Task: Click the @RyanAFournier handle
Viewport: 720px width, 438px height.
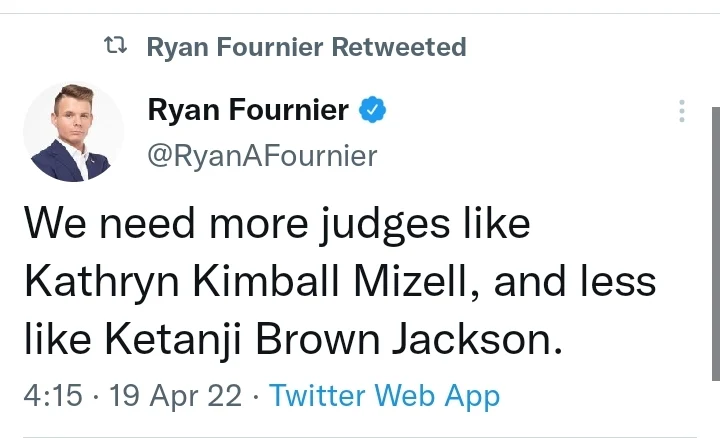Action: coord(263,155)
